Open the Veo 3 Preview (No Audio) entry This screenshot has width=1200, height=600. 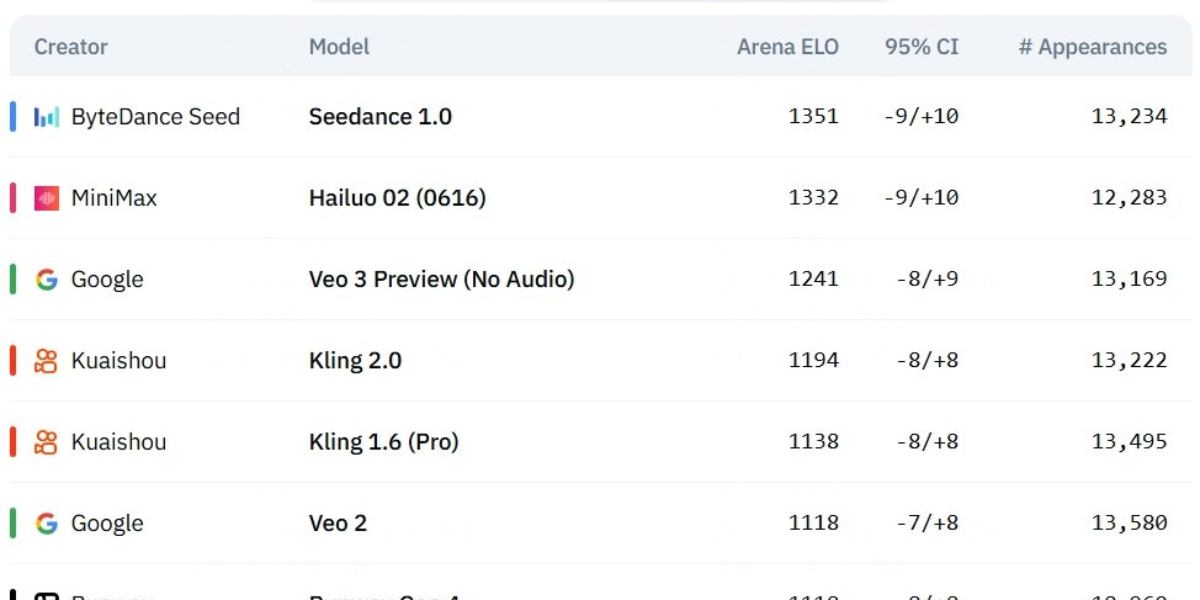(442, 280)
